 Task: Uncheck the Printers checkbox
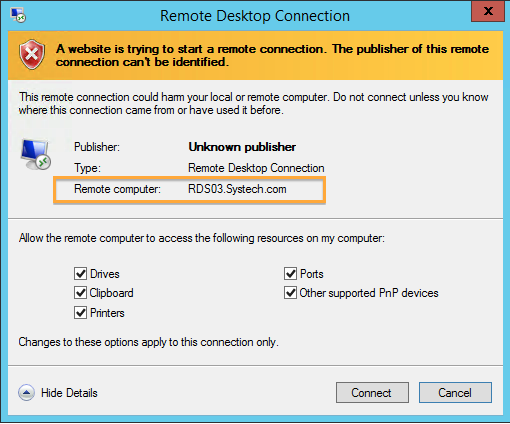80,313
